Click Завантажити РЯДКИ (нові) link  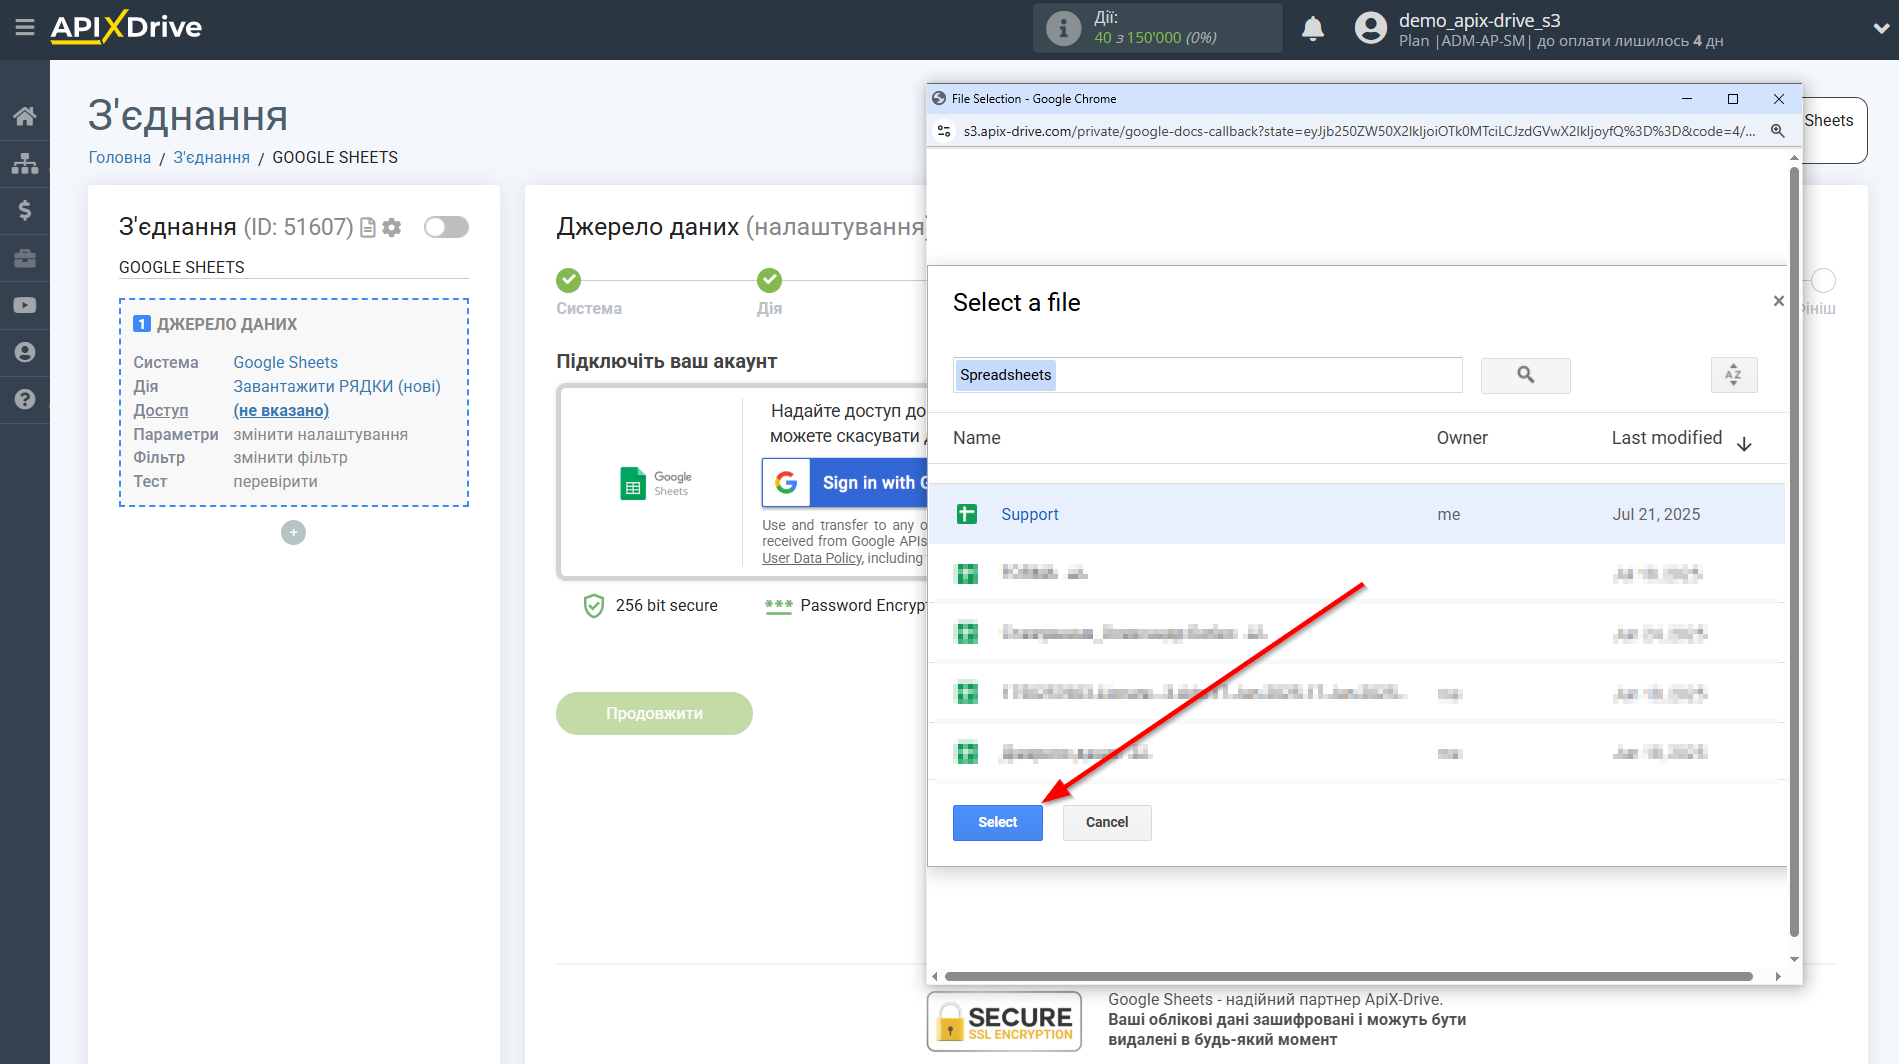337,386
